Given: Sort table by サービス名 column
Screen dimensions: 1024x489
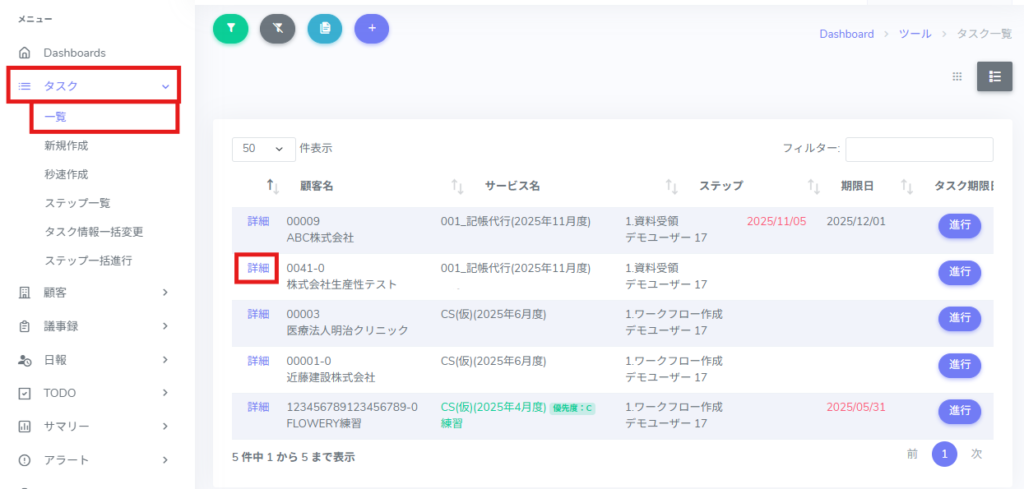Looking at the screenshot, I should [512, 186].
